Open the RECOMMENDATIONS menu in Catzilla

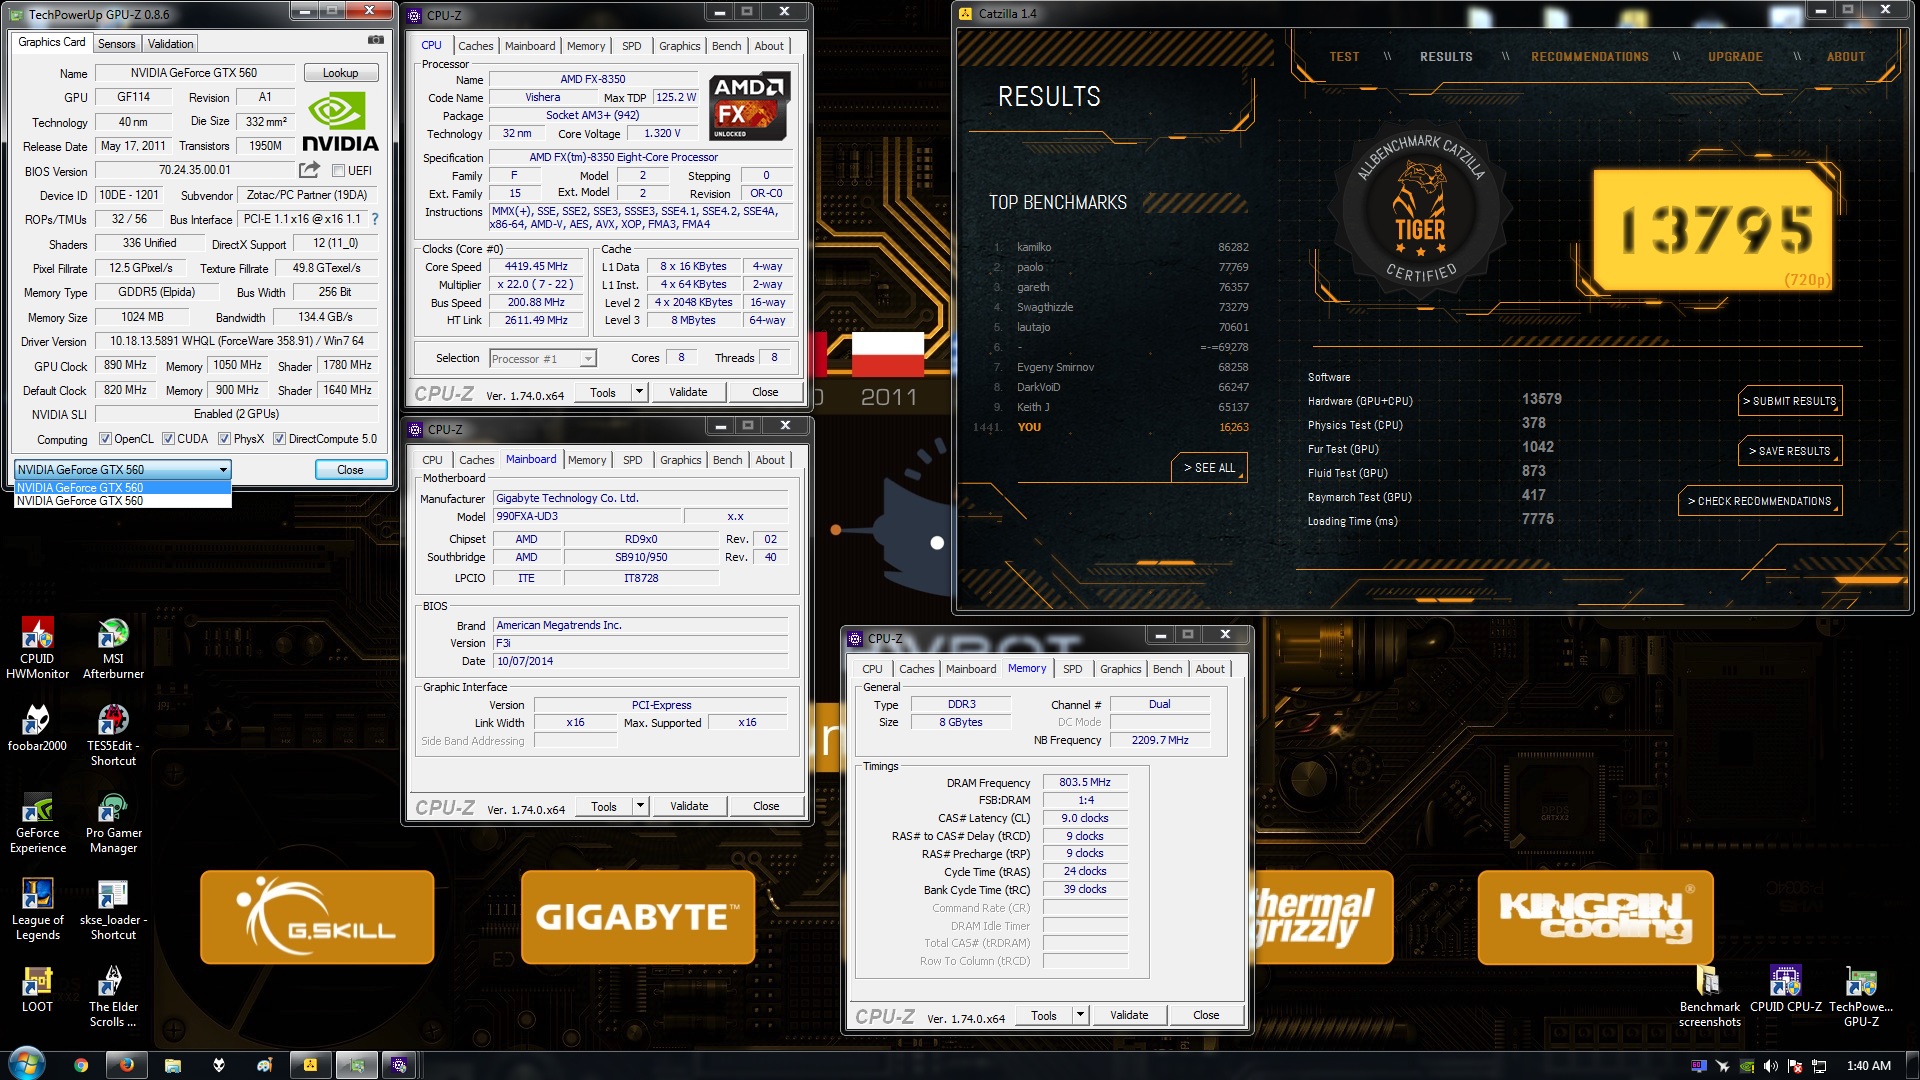click(1590, 57)
